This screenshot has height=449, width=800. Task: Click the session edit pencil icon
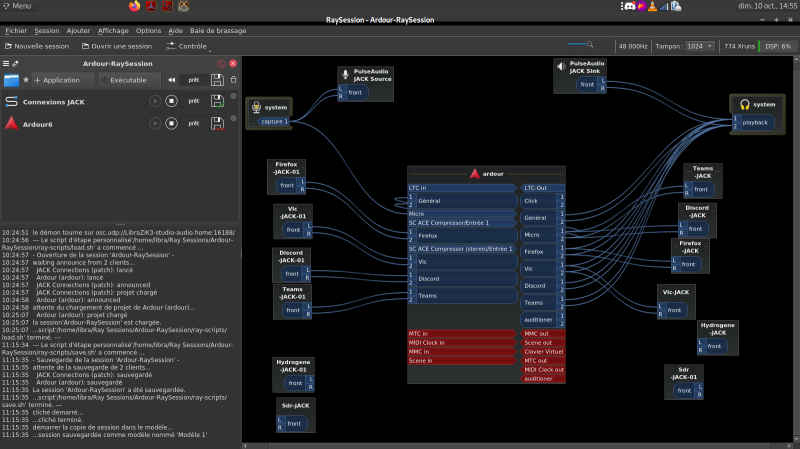(x=16, y=63)
